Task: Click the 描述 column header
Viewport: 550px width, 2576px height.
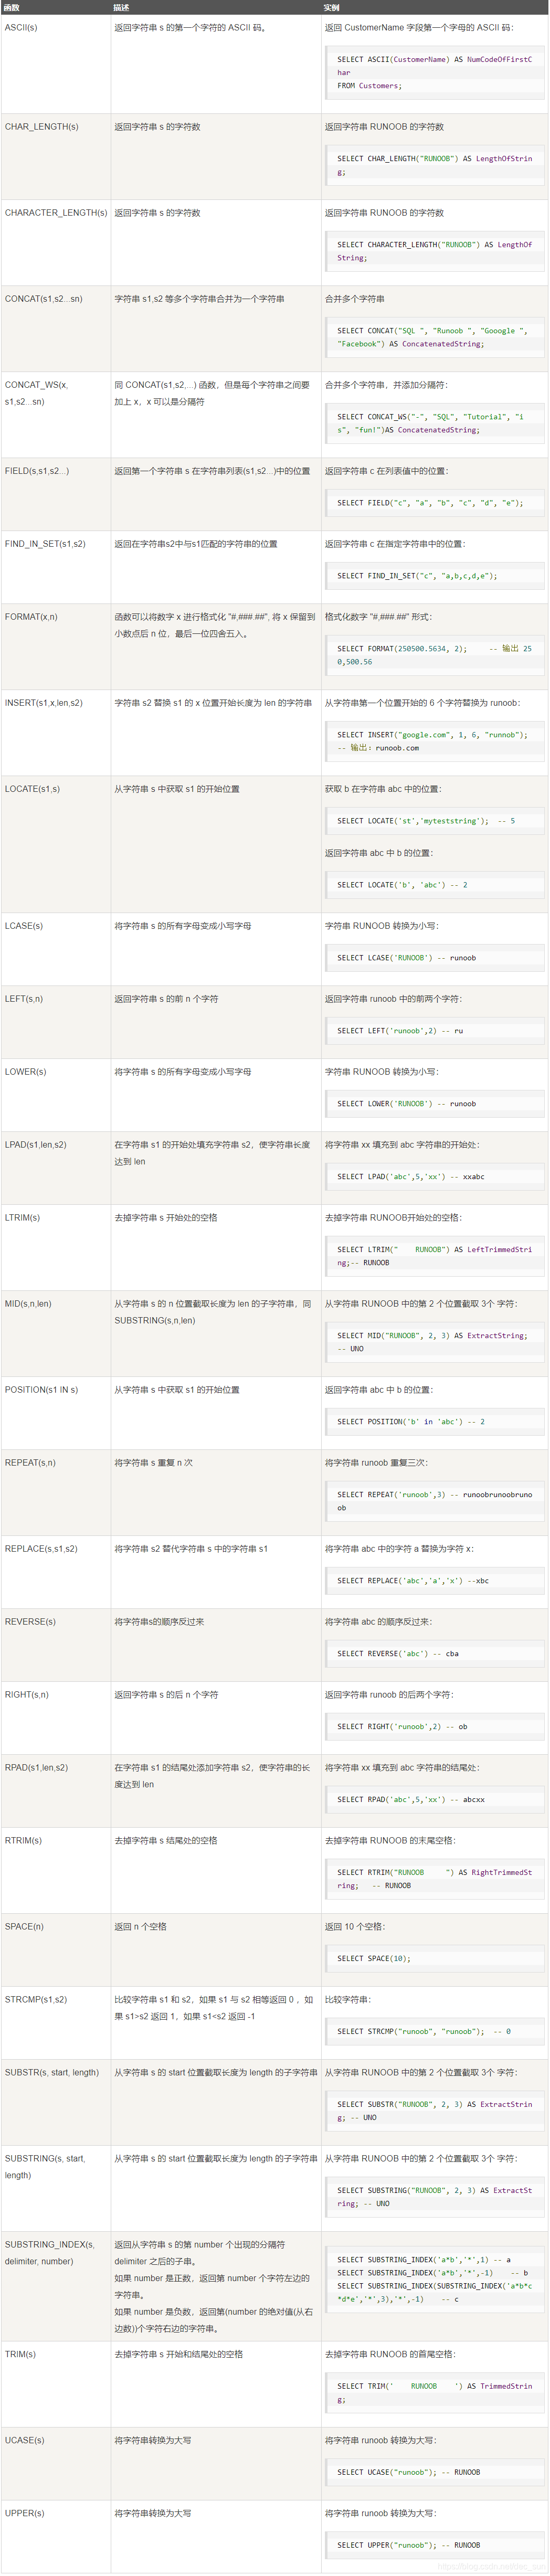Action: 122,7
